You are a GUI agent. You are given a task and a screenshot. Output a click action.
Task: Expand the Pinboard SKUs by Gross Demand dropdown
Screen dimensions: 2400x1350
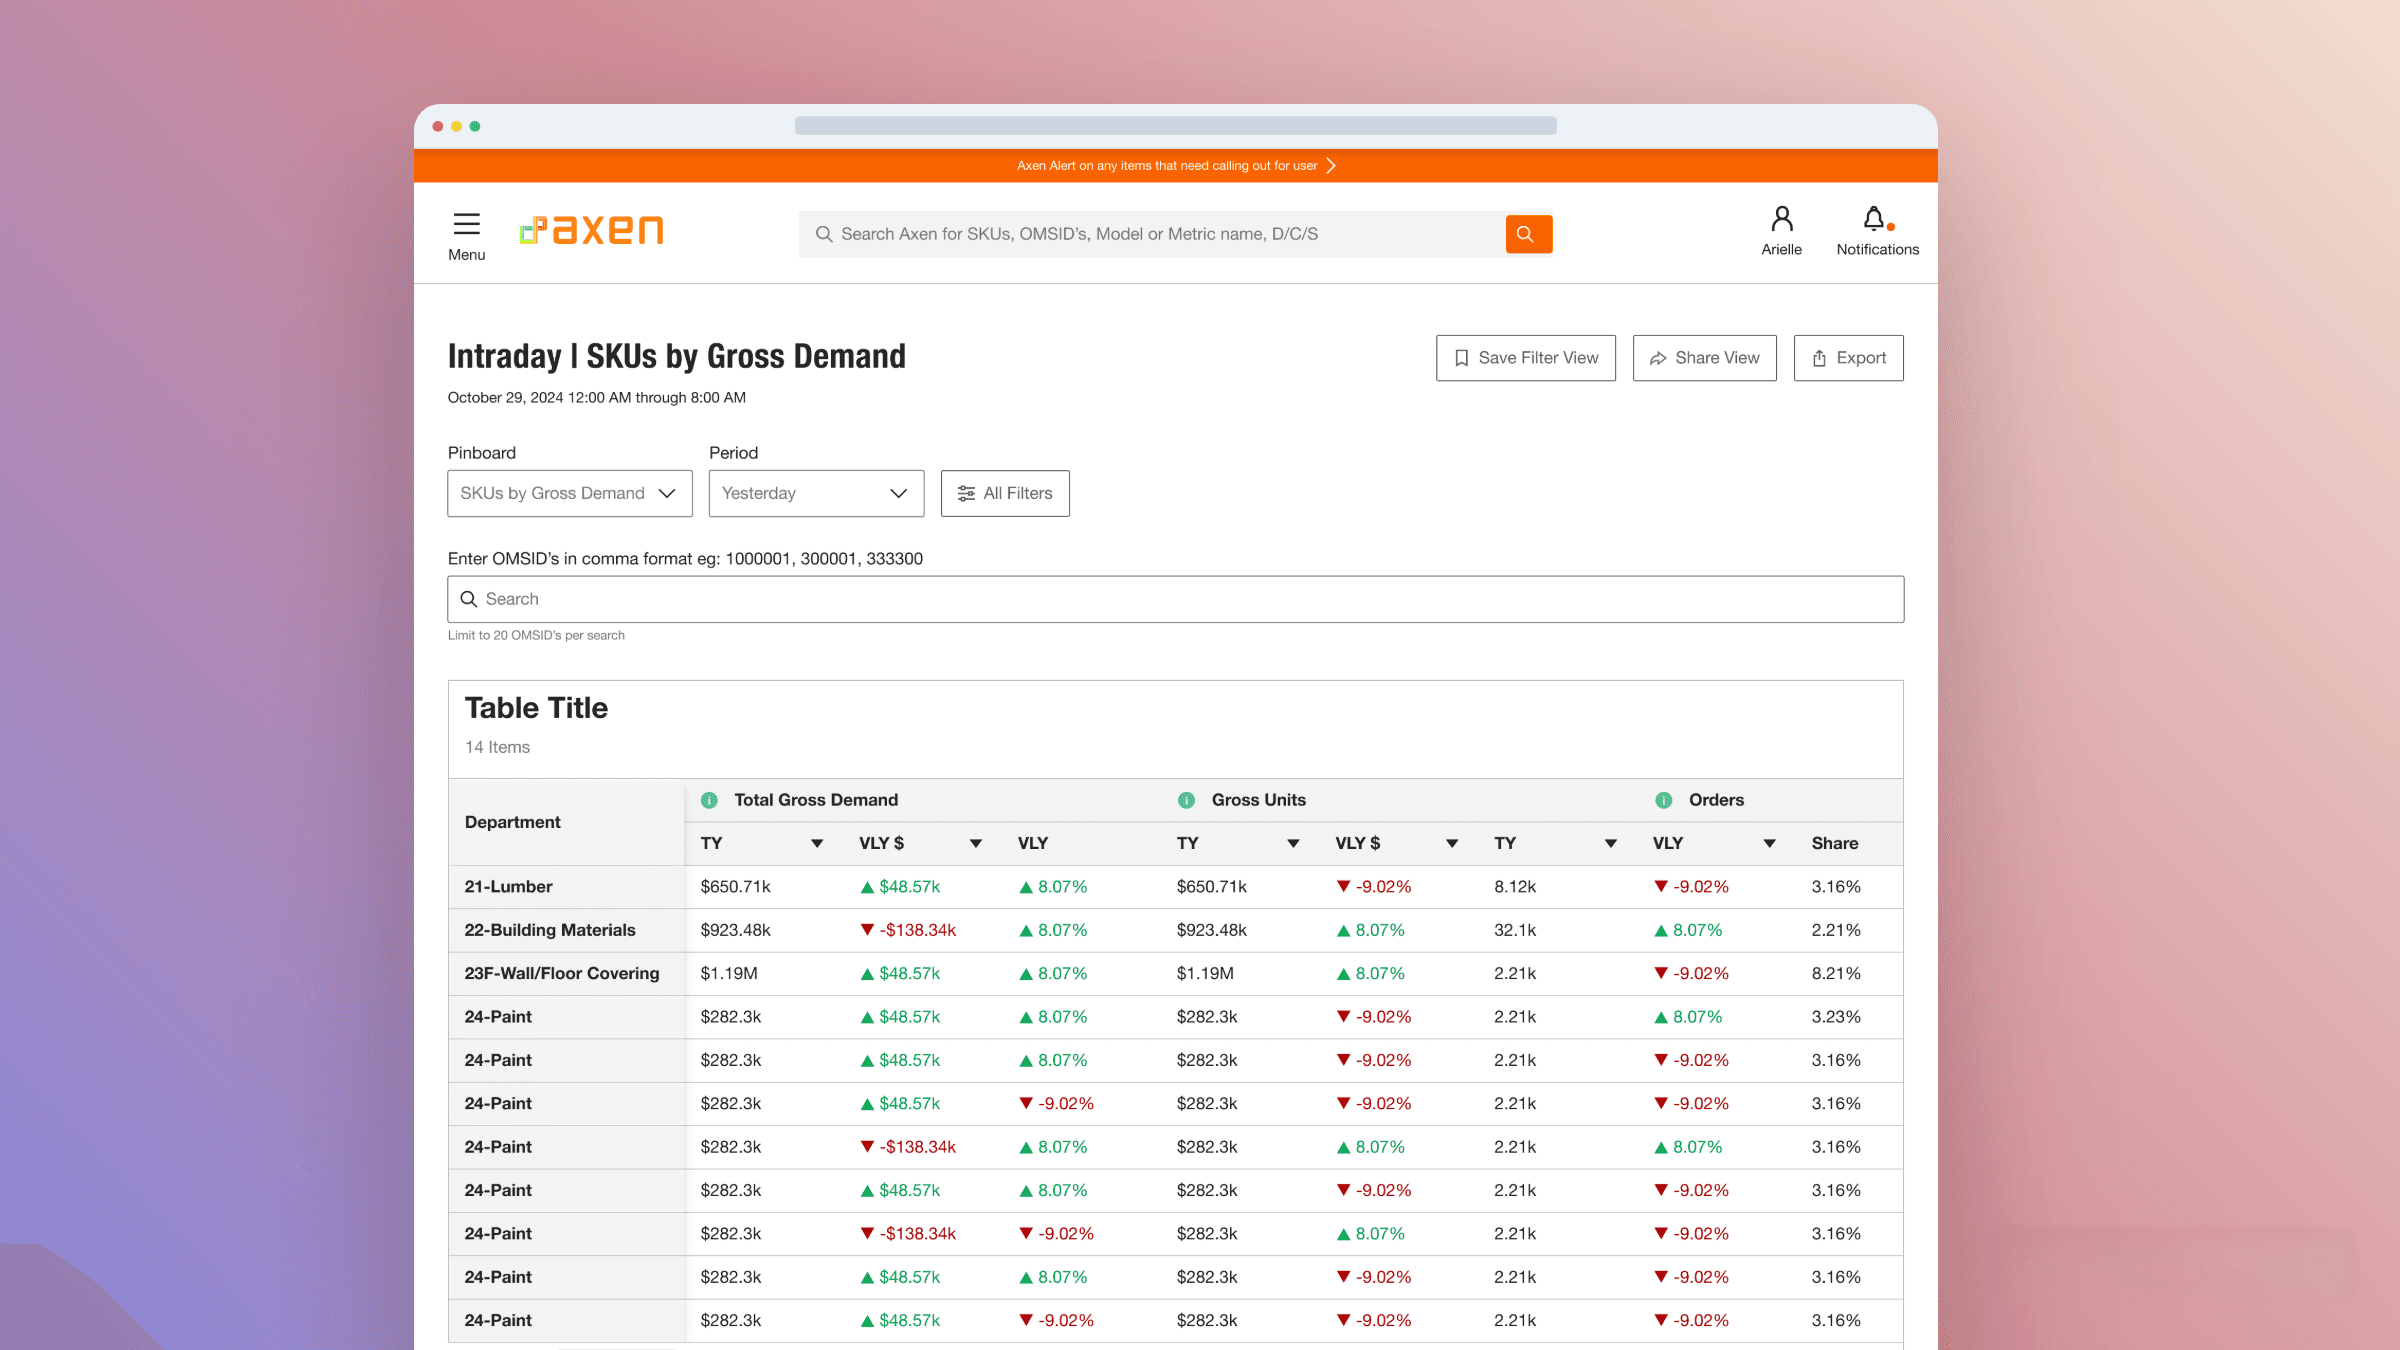(x=569, y=493)
